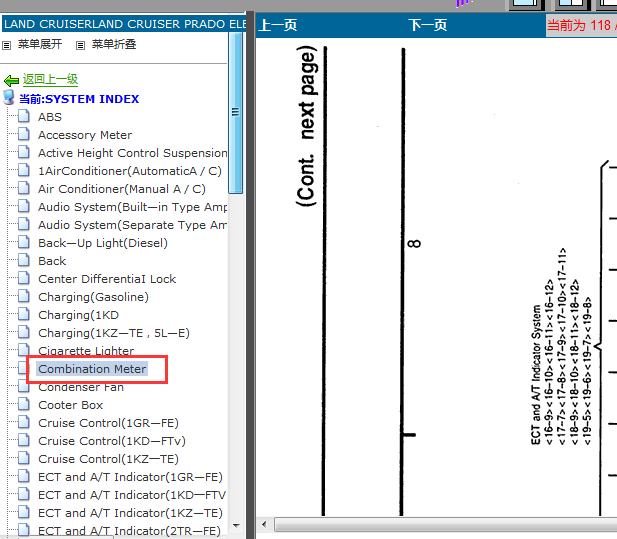The width and height of the screenshot is (617, 539).
Task: Open Charging(1KZ-TE , 5L-E) entry
Action: coord(114,333)
